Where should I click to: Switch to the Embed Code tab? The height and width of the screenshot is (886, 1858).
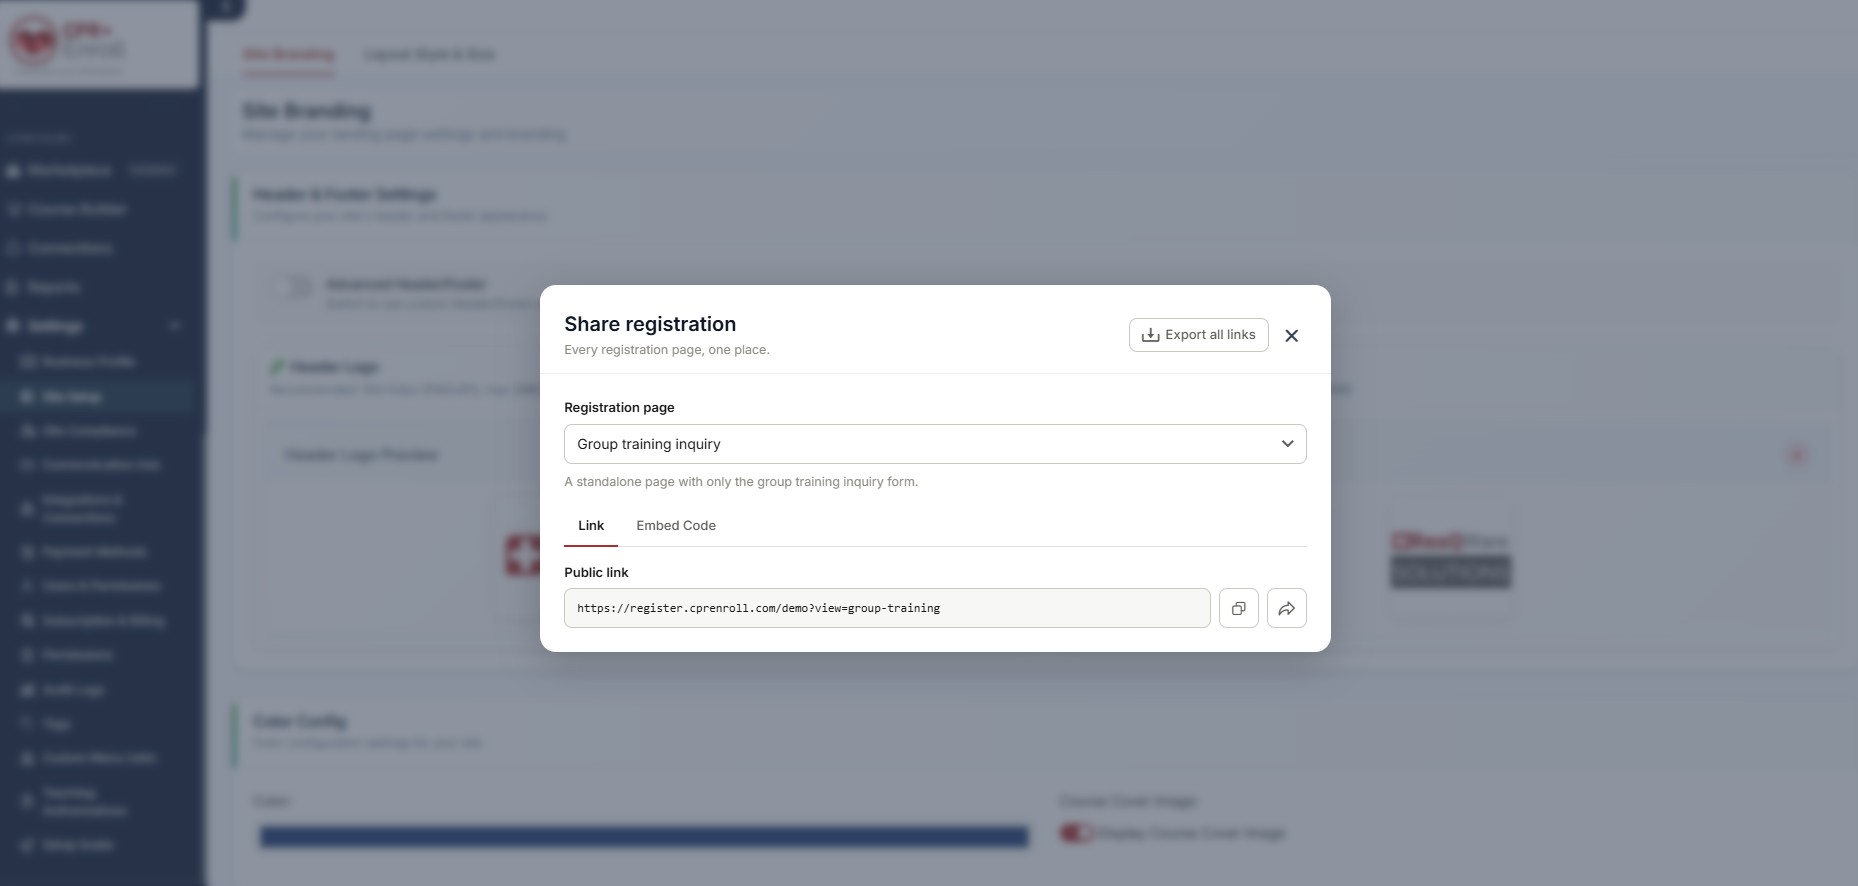676,526
